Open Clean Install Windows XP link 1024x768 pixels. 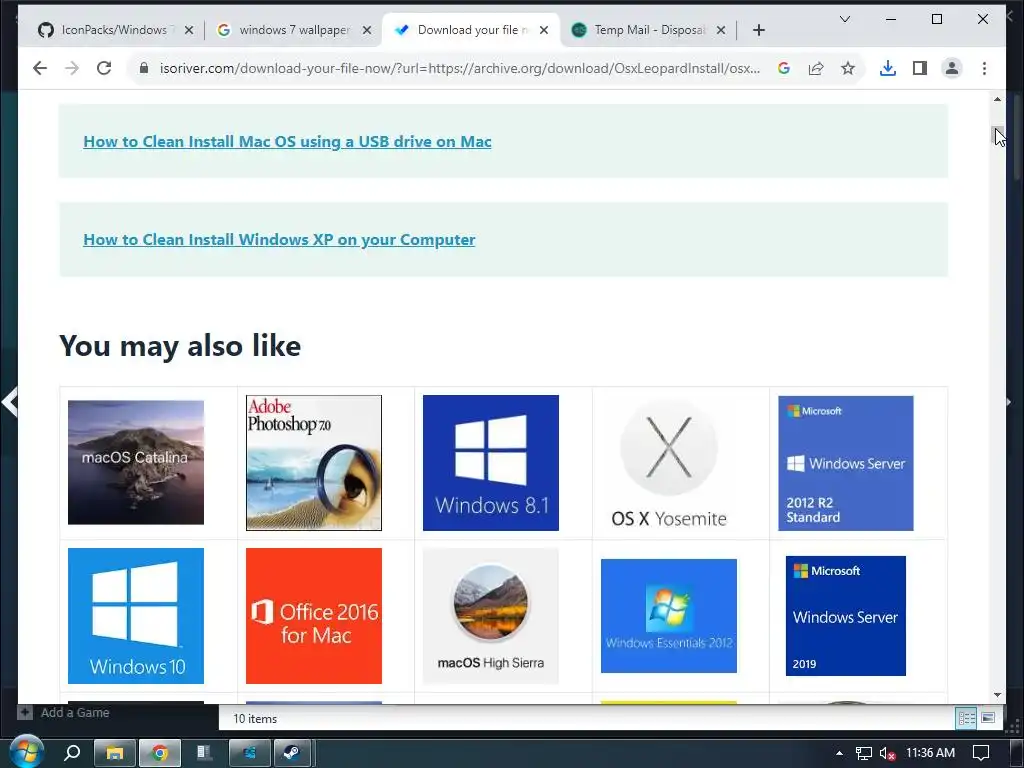coord(279,240)
